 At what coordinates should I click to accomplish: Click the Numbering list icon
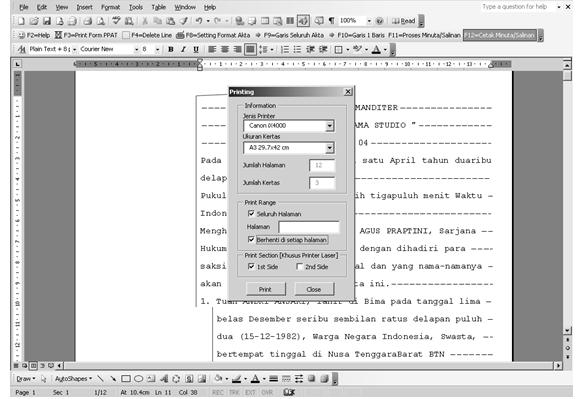click(285, 49)
